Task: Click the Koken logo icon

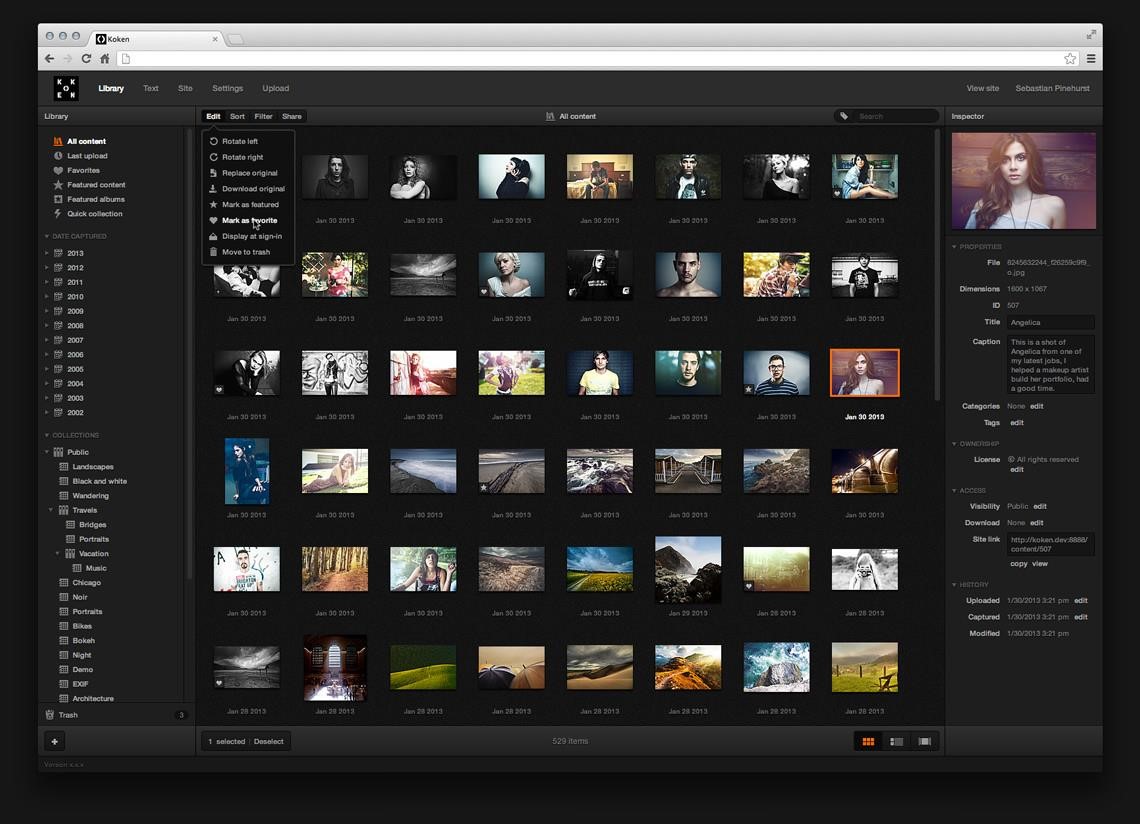Action: (66, 88)
